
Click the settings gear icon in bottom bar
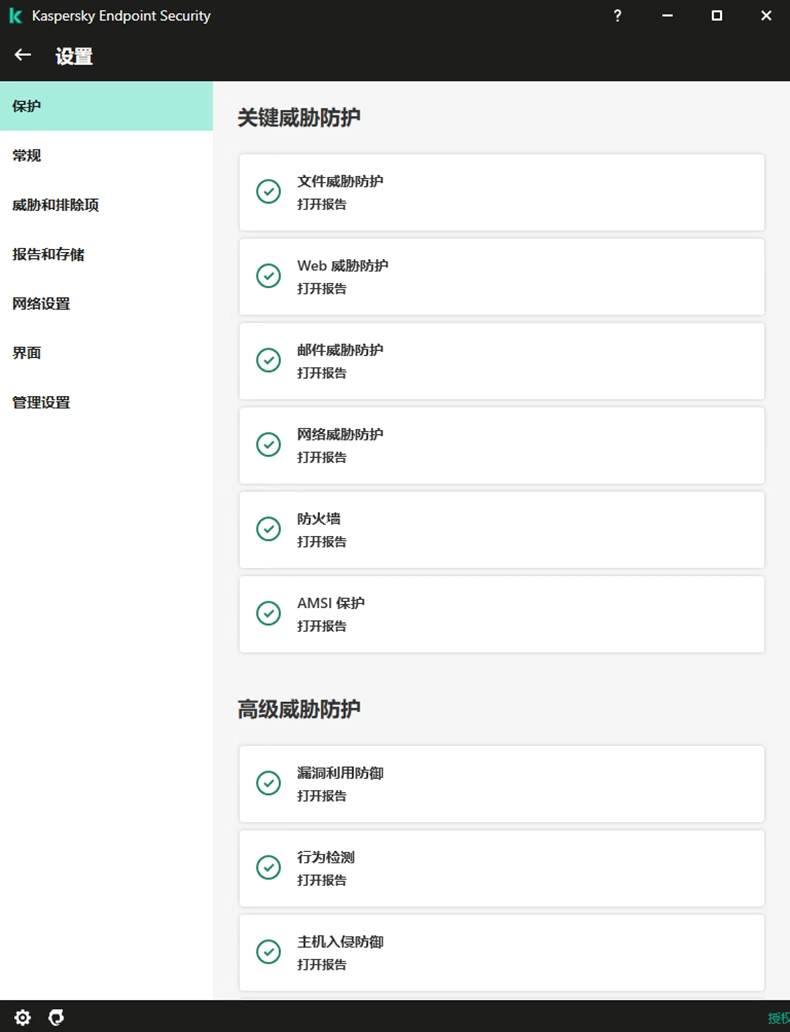coord(23,1017)
